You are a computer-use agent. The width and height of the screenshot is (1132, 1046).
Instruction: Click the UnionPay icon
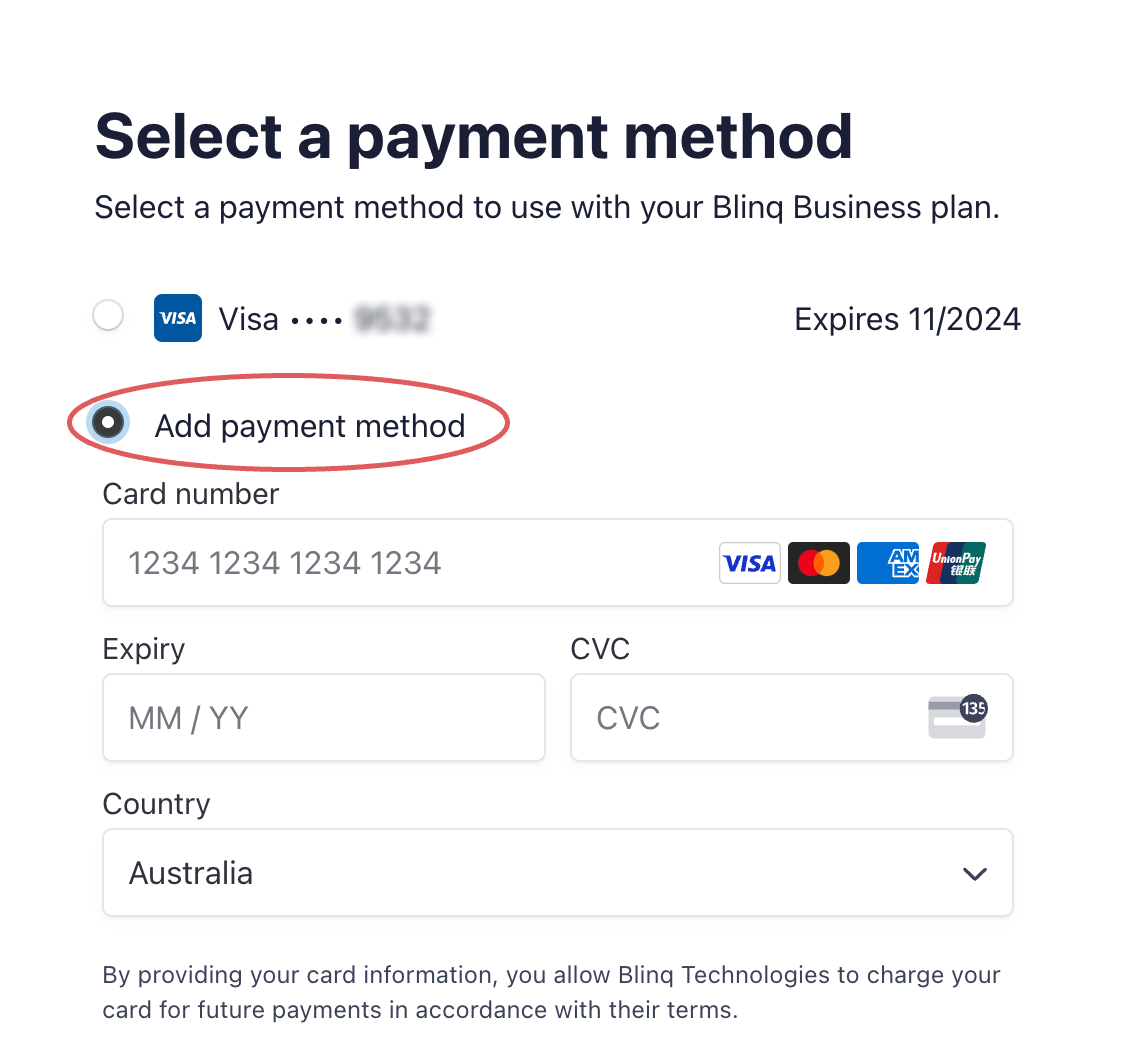pyautogui.click(x=956, y=563)
